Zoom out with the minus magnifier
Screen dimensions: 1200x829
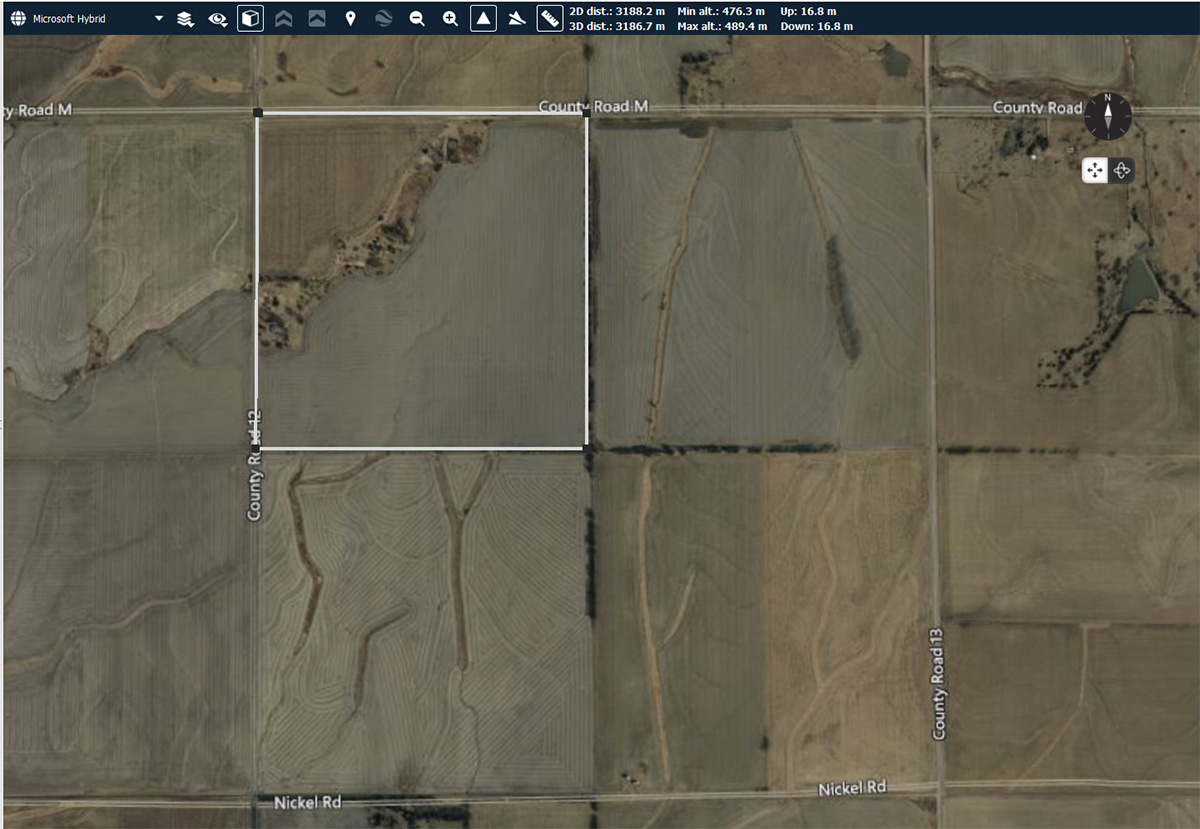pyautogui.click(x=417, y=18)
